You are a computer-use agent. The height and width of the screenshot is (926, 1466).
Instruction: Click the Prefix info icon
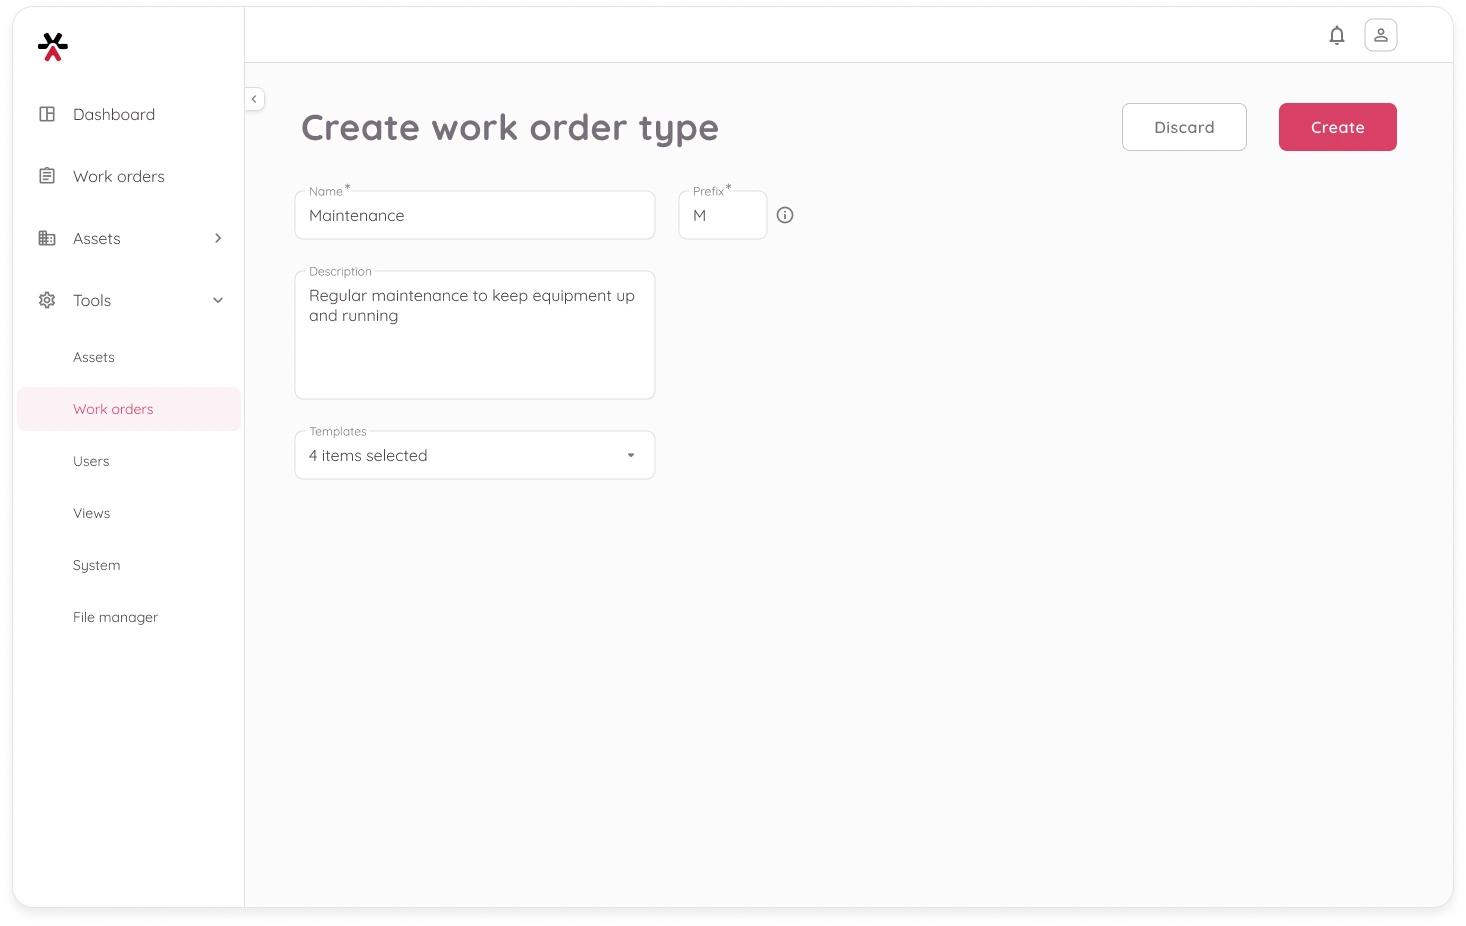coord(785,215)
